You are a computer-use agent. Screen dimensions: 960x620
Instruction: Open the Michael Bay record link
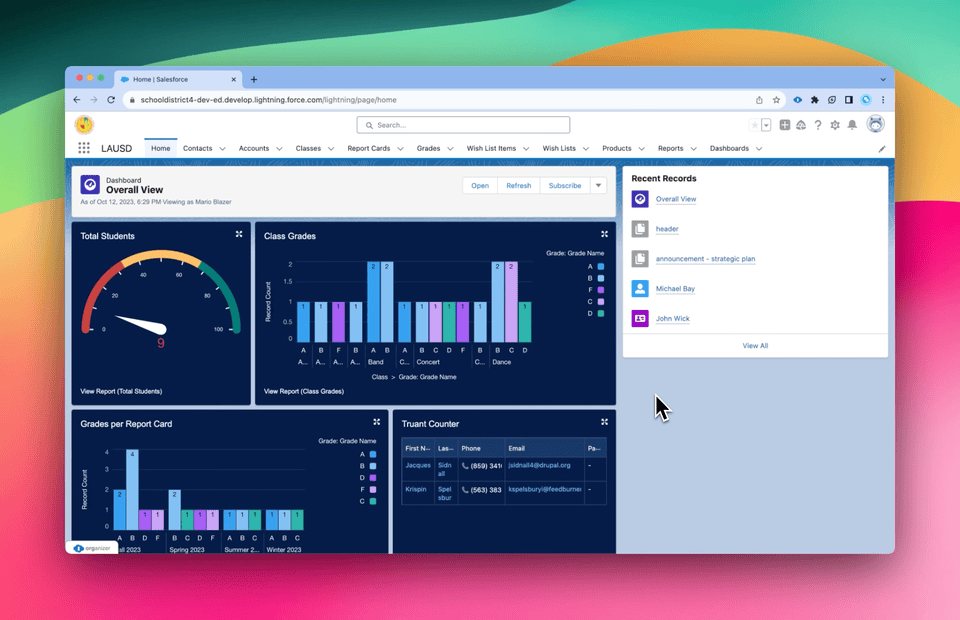click(x=675, y=288)
